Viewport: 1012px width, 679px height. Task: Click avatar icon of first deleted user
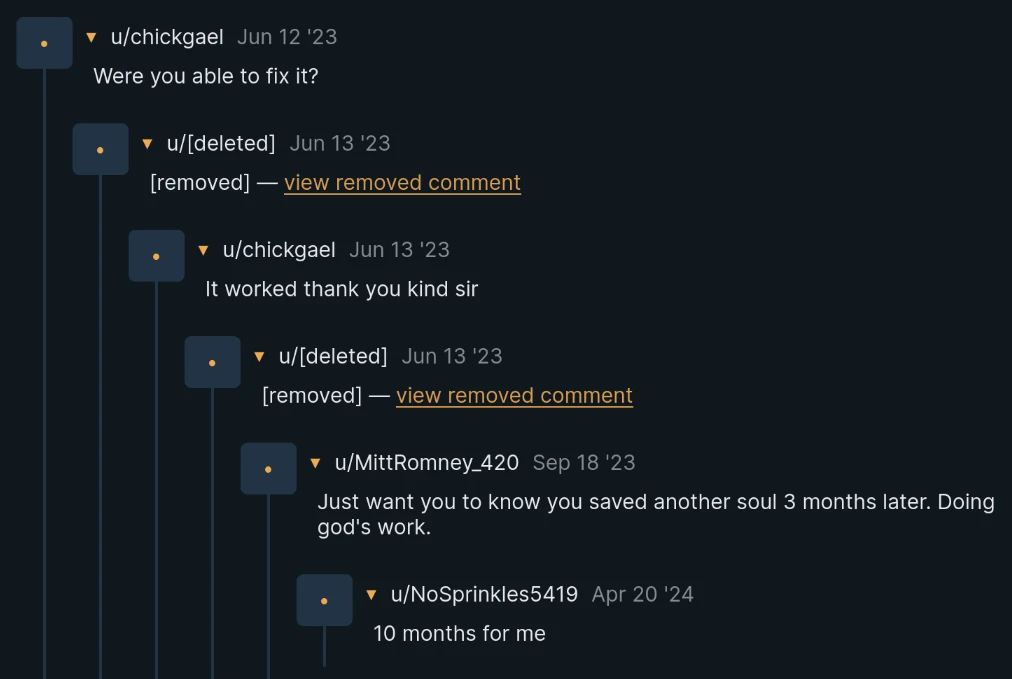100,149
